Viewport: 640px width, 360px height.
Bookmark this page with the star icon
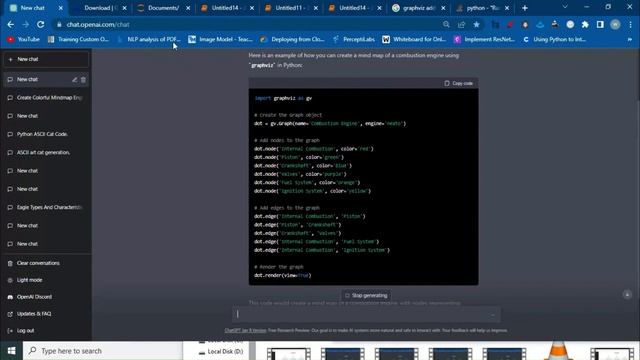pos(476,24)
